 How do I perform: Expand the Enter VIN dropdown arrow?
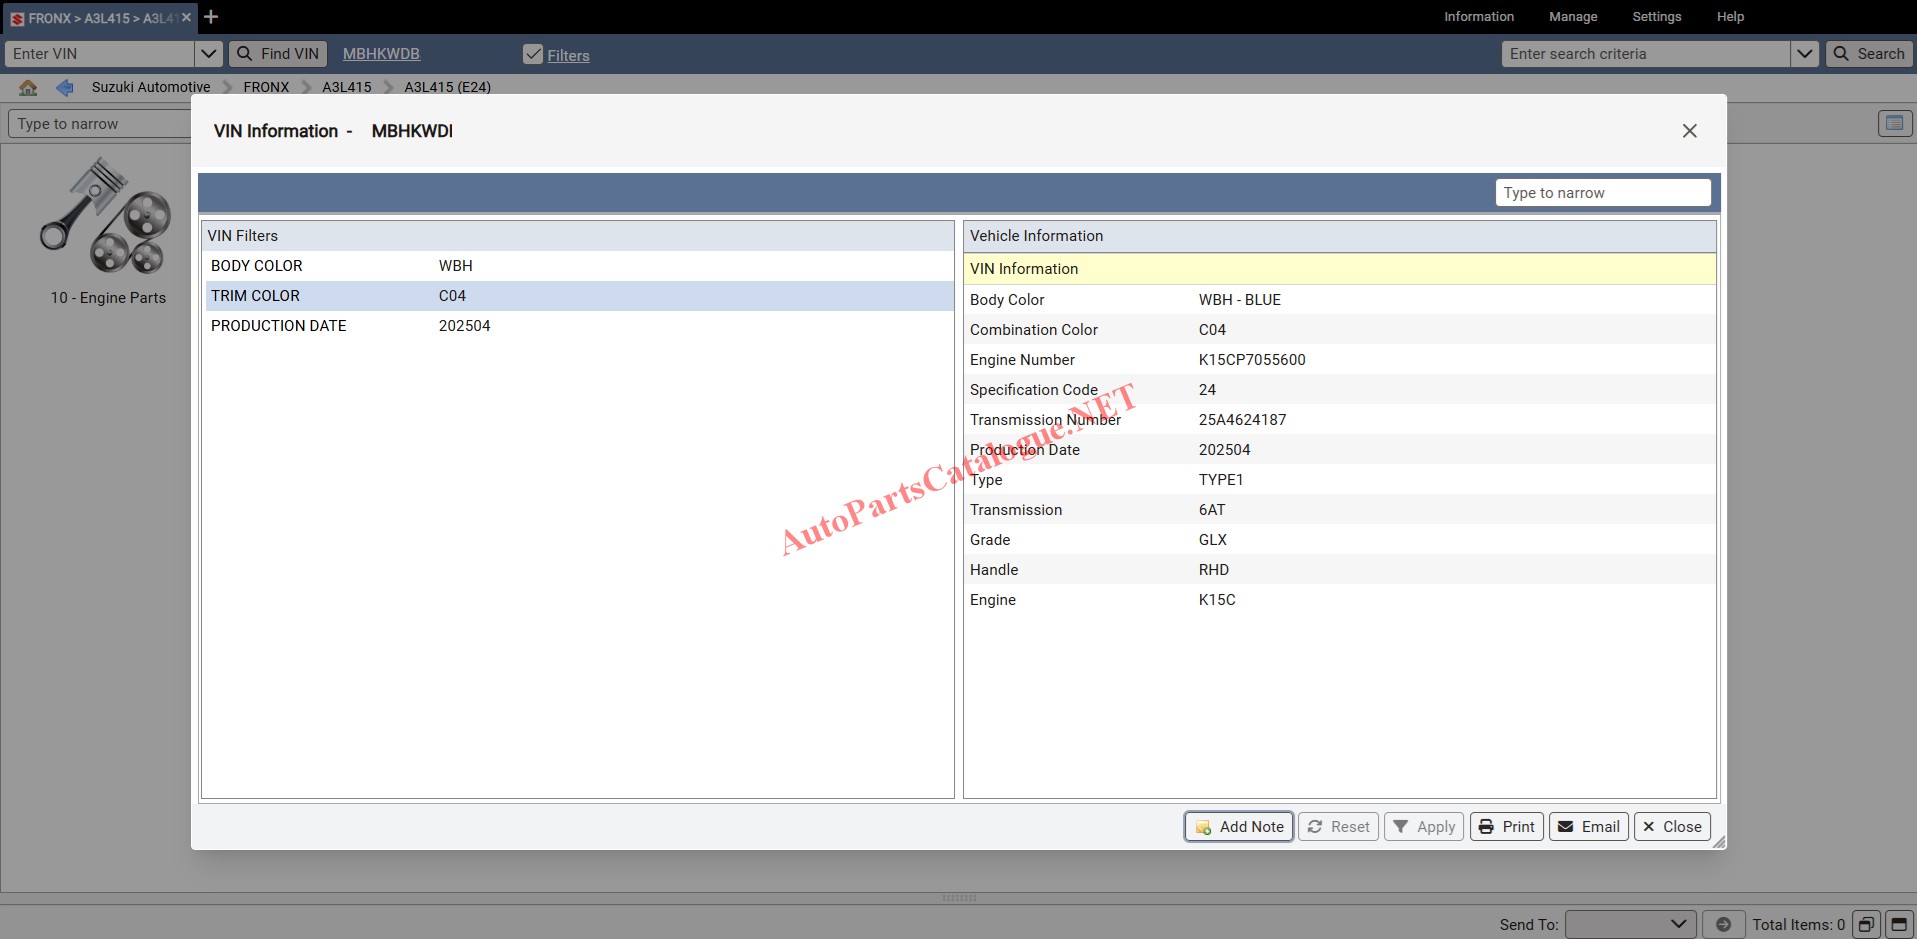(208, 54)
